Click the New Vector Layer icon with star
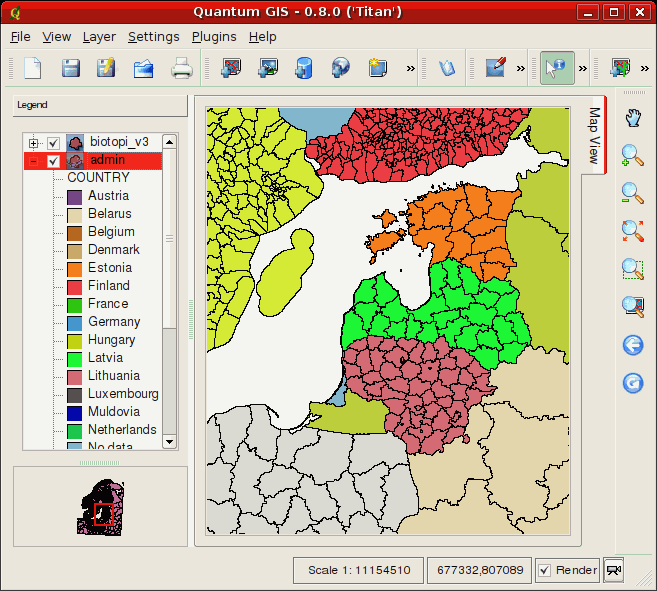 coord(377,68)
